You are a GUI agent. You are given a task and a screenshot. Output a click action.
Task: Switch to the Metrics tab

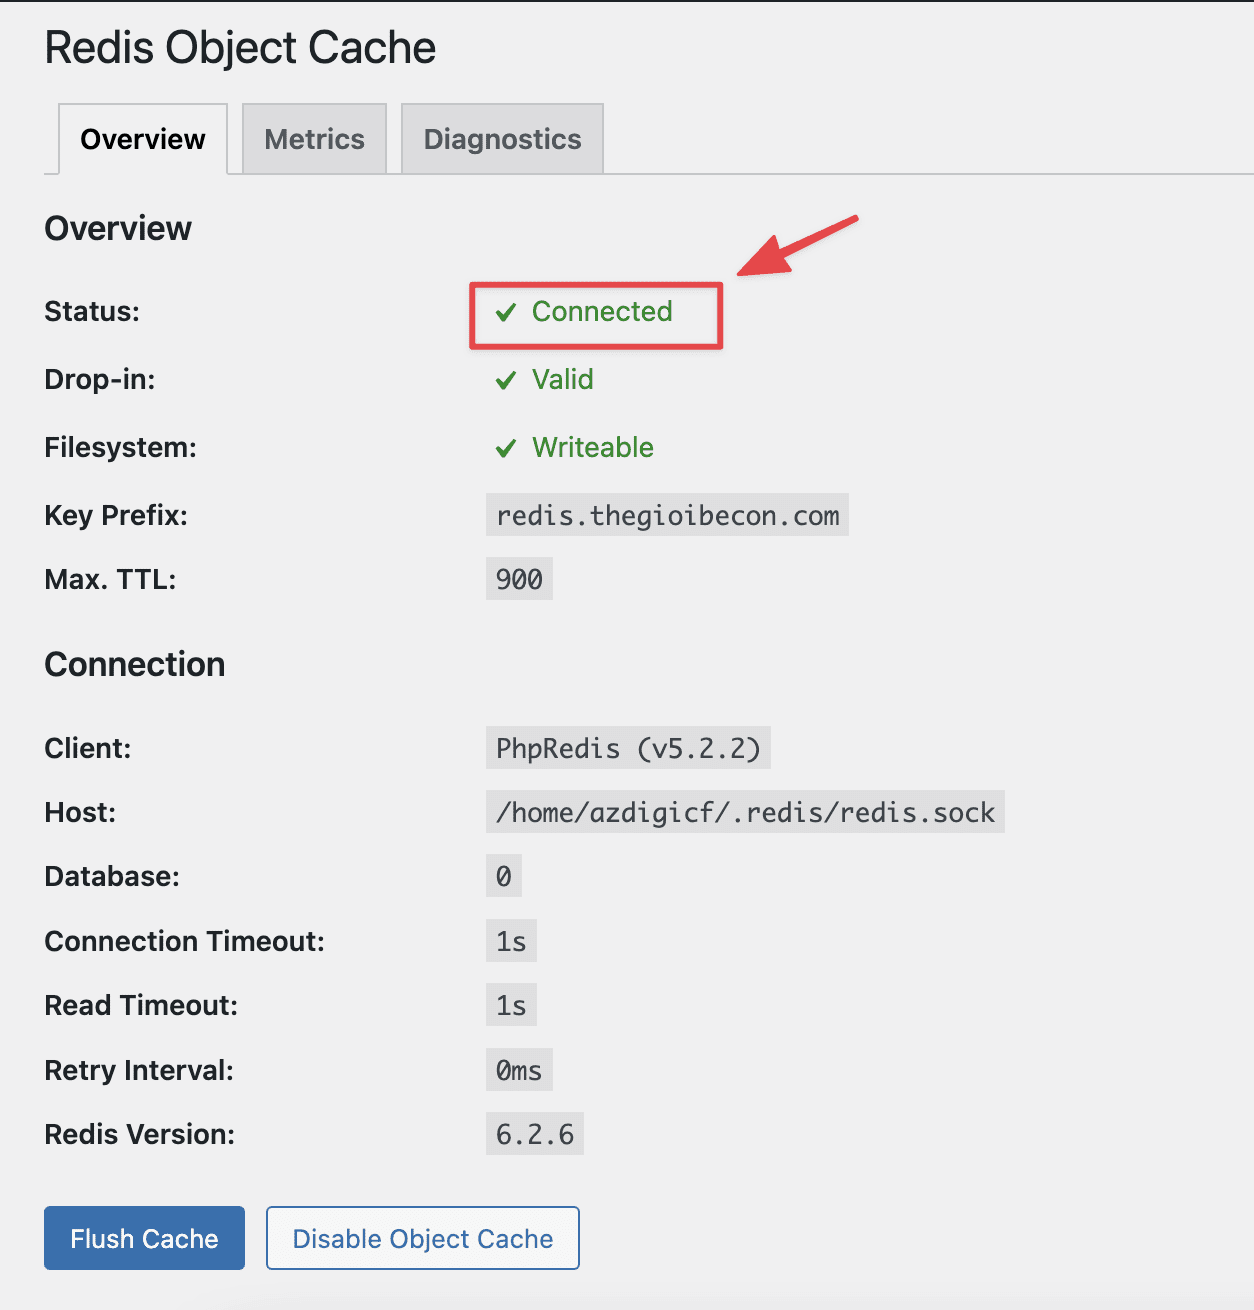coord(314,139)
